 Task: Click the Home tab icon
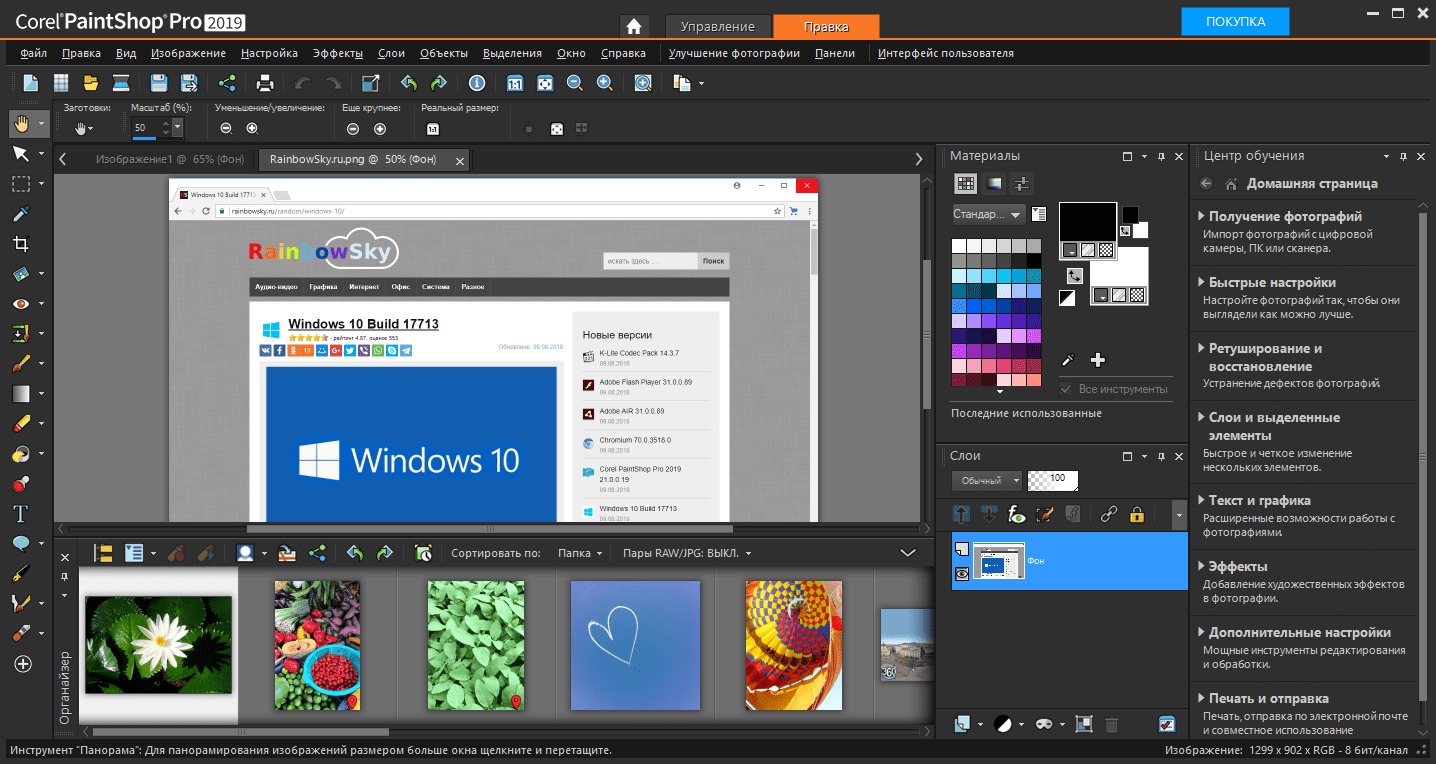634,26
